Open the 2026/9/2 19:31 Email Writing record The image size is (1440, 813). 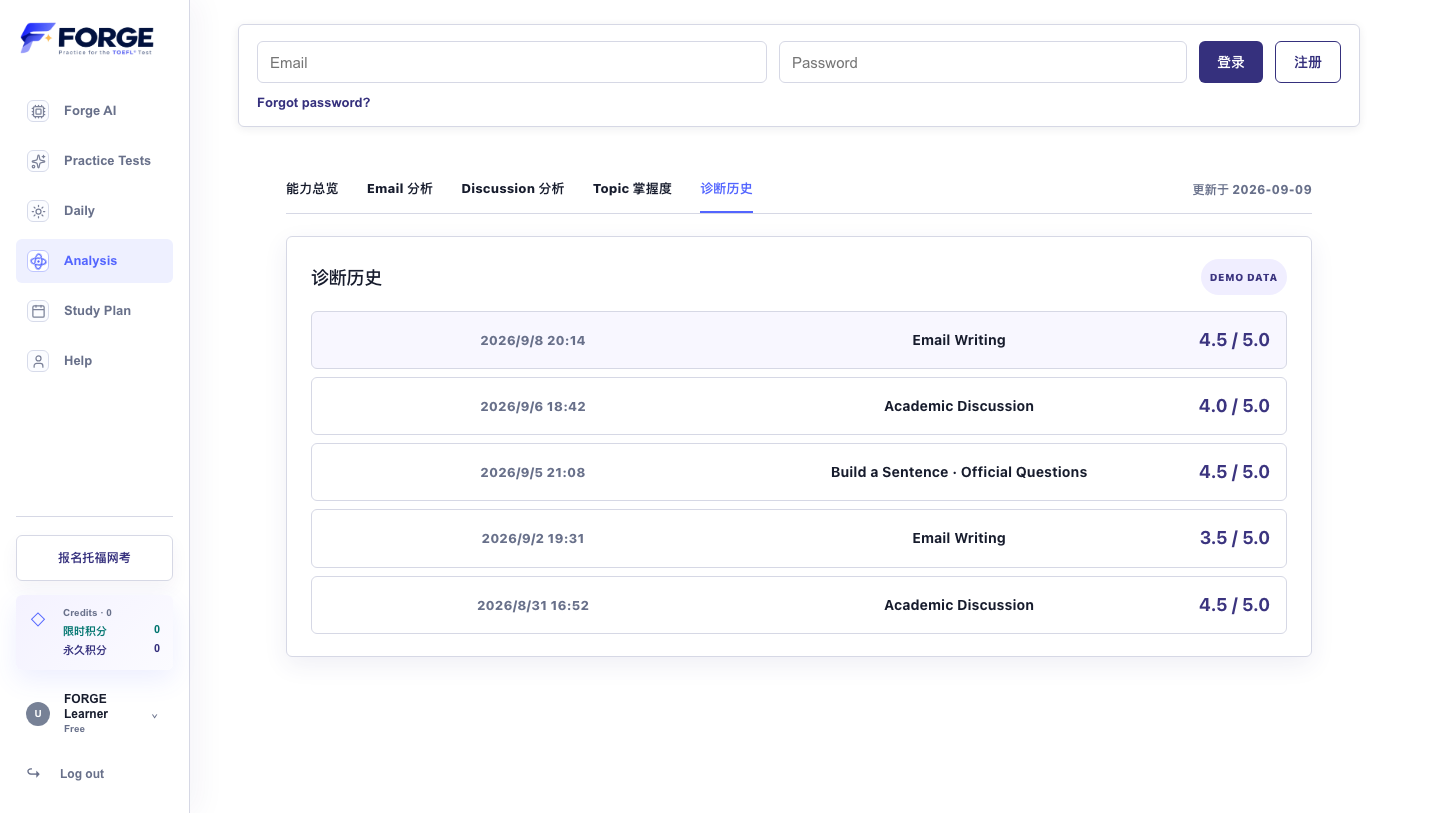(x=799, y=538)
